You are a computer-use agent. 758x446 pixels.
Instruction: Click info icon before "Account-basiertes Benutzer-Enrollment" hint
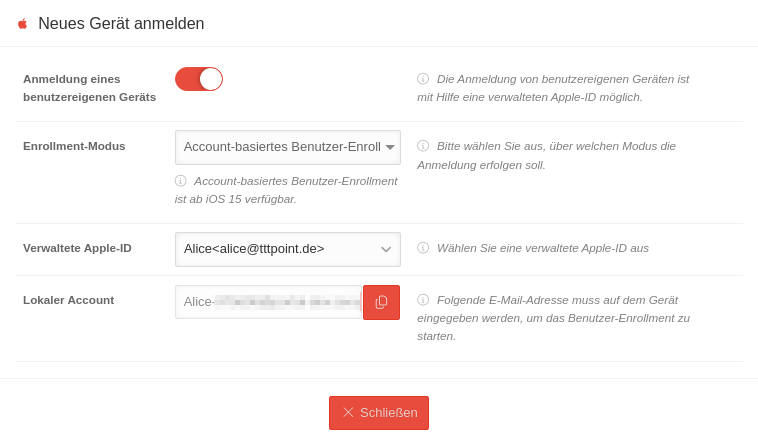[181, 181]
